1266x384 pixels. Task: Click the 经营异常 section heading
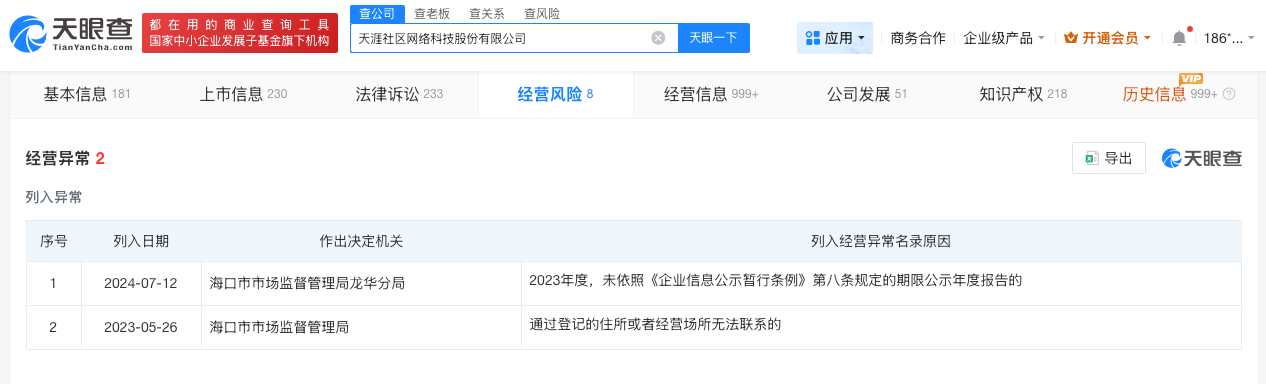tap(65, 158)
